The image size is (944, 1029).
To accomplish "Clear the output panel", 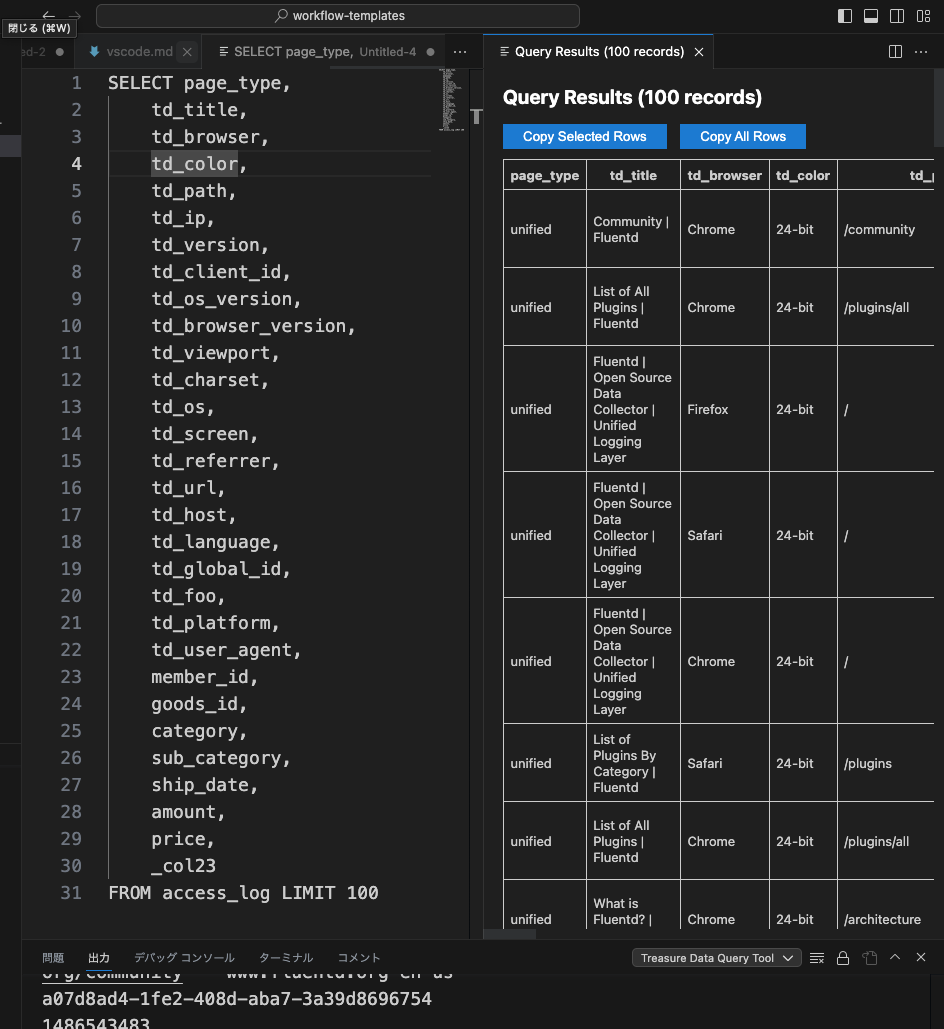I will pos(817,958).
